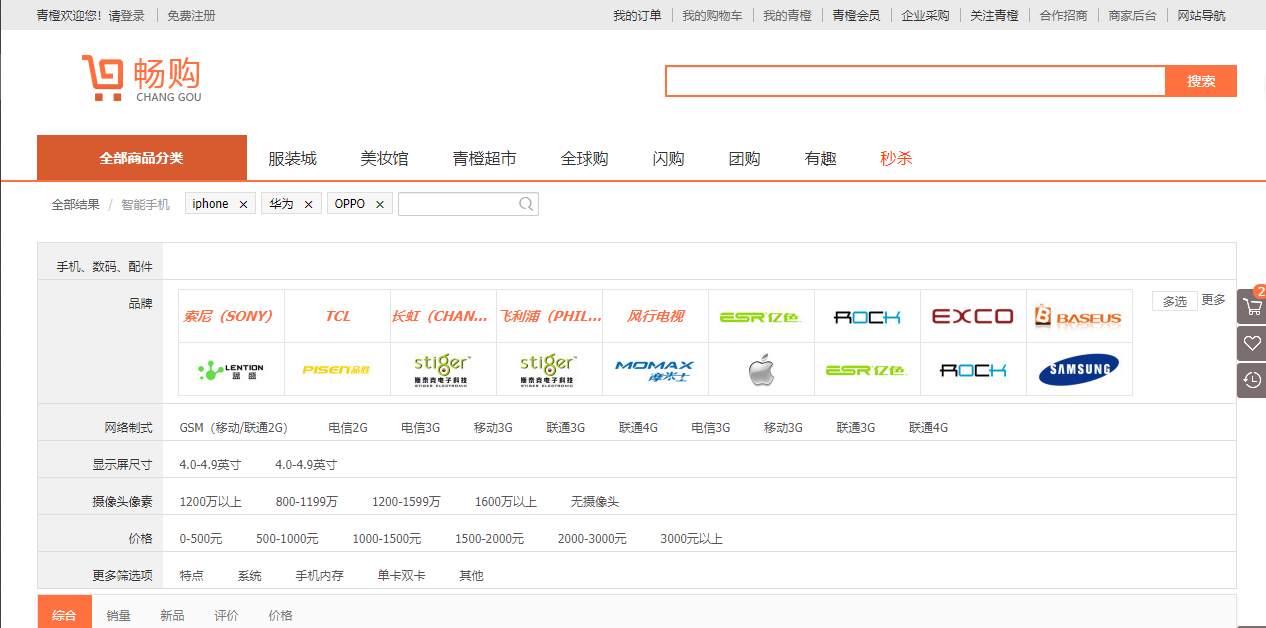Image resolution: width=1266 pixels, height=628 pixels.
Task: Expand the 系统 filter option
Action: [250, 575]
